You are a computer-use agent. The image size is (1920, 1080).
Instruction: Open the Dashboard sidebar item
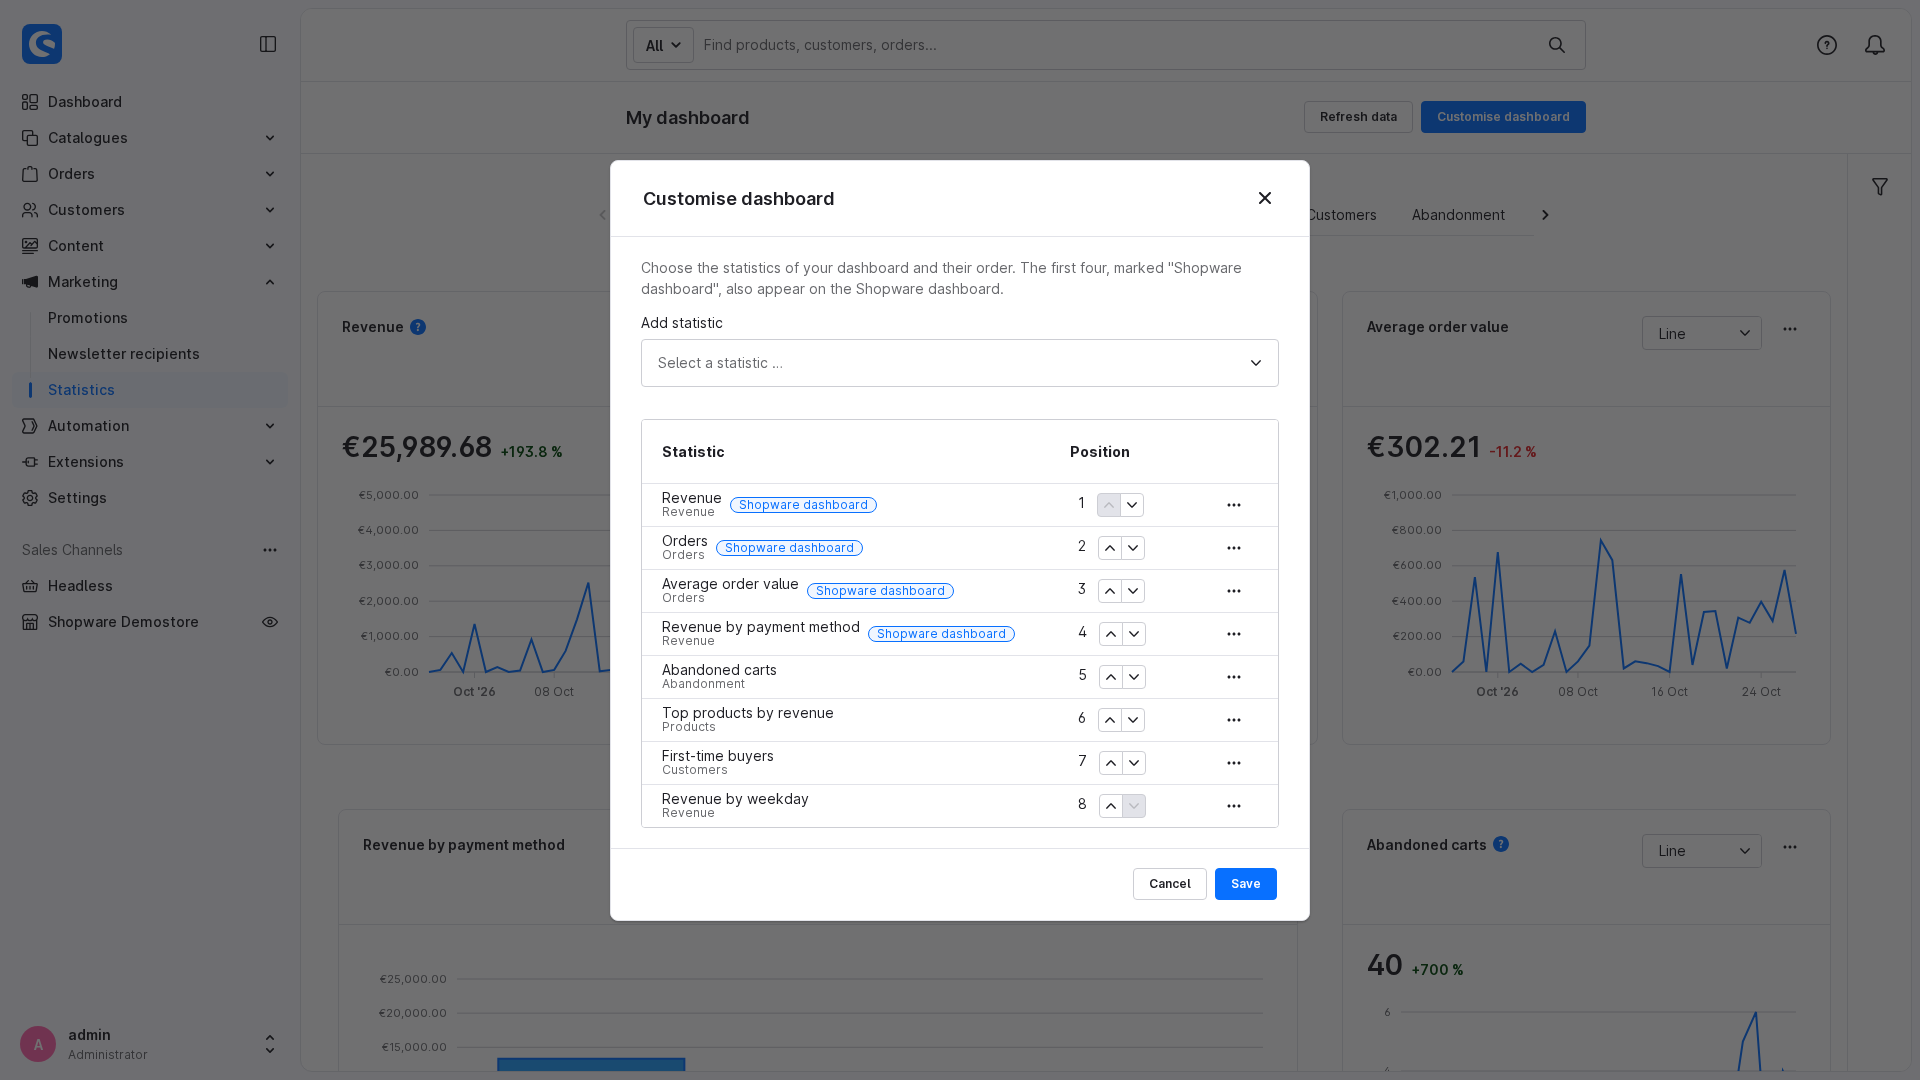pos(150,102)
